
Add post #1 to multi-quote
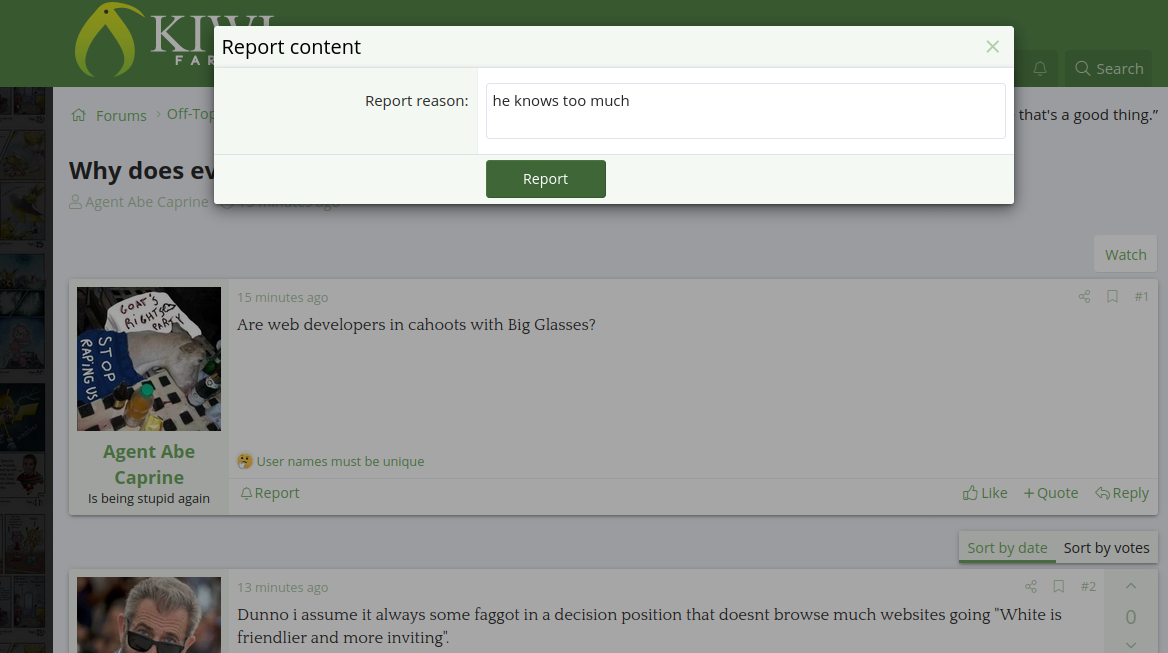coord(1051,493)
